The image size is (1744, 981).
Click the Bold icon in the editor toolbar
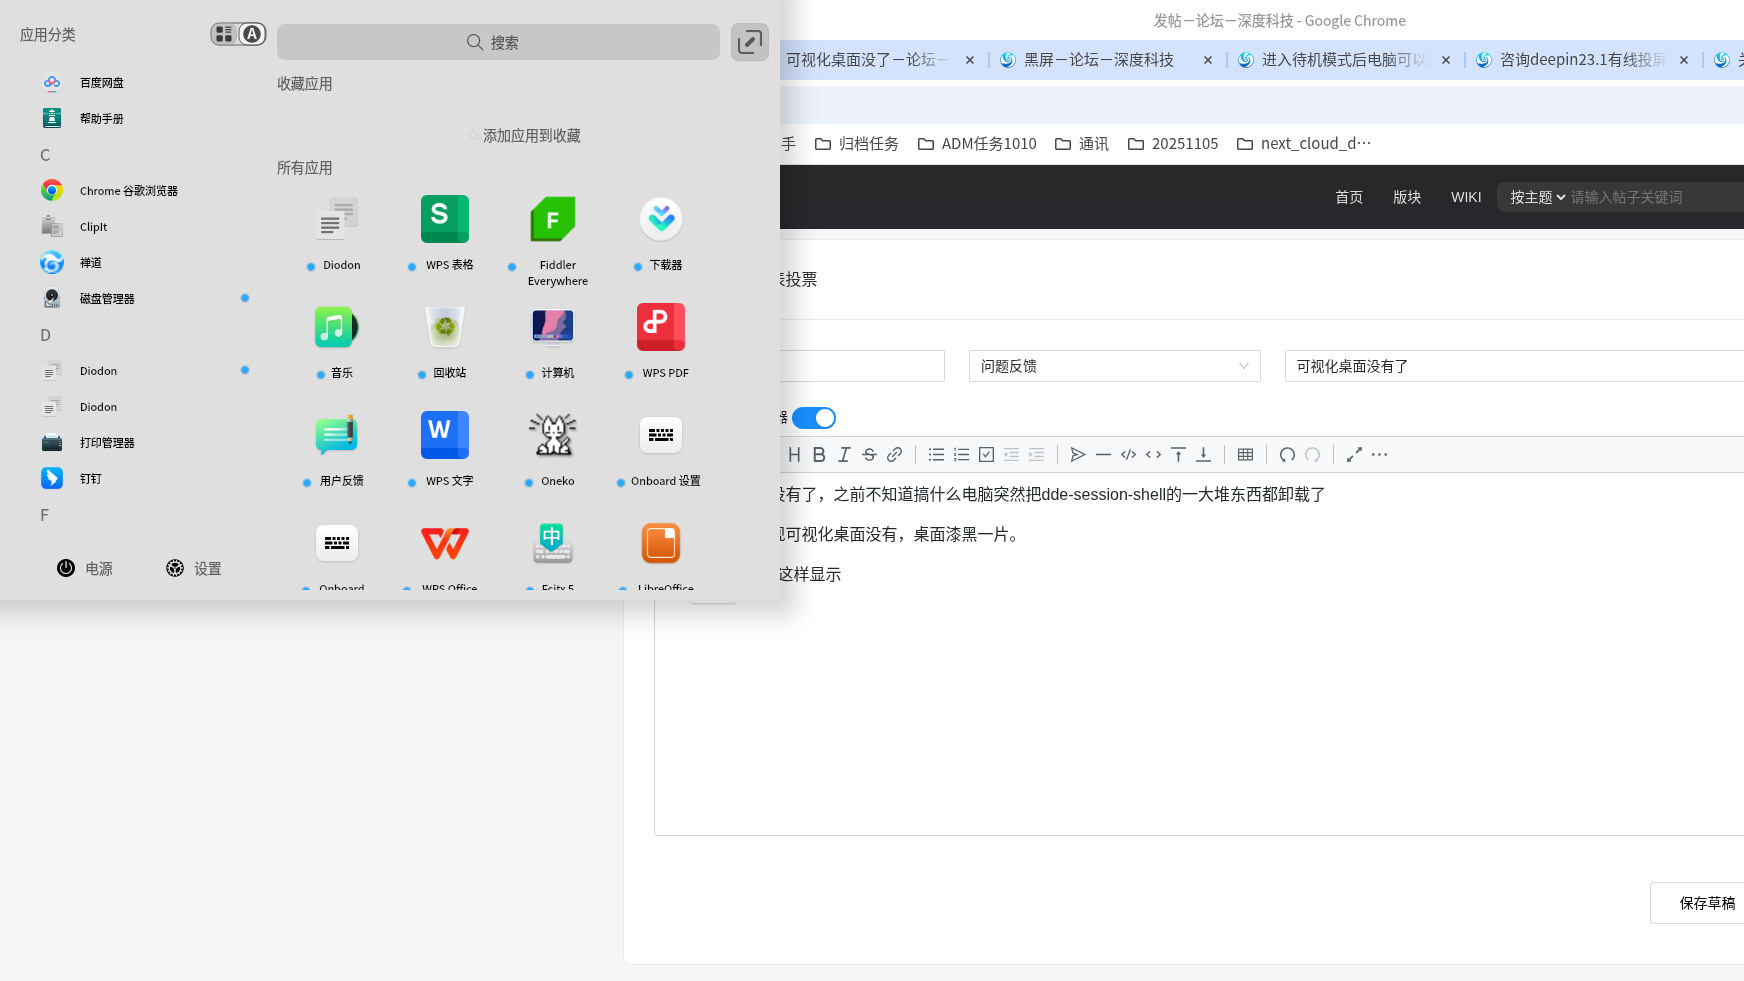(819, 455)
